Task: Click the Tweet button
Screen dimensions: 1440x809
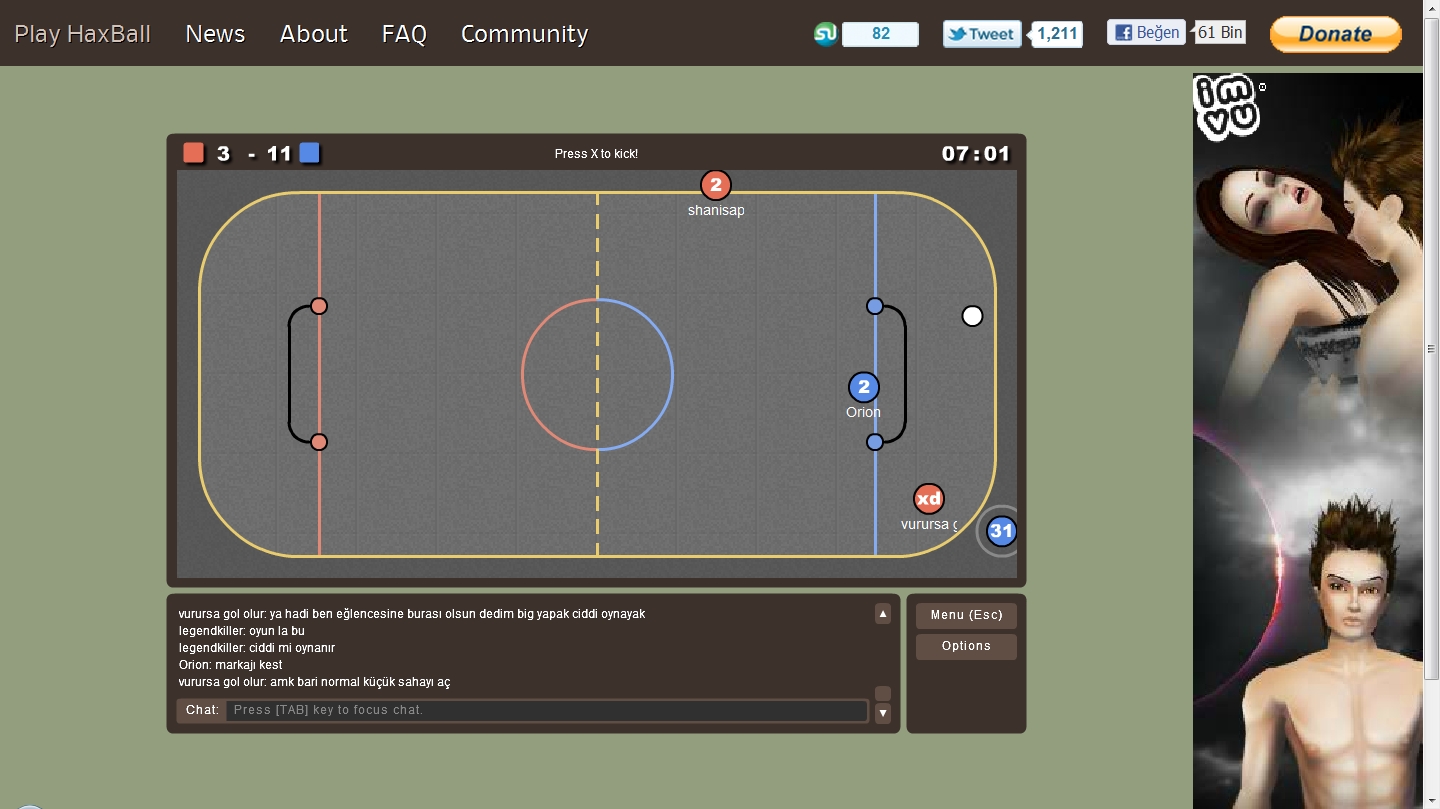Action: point(982,34)
